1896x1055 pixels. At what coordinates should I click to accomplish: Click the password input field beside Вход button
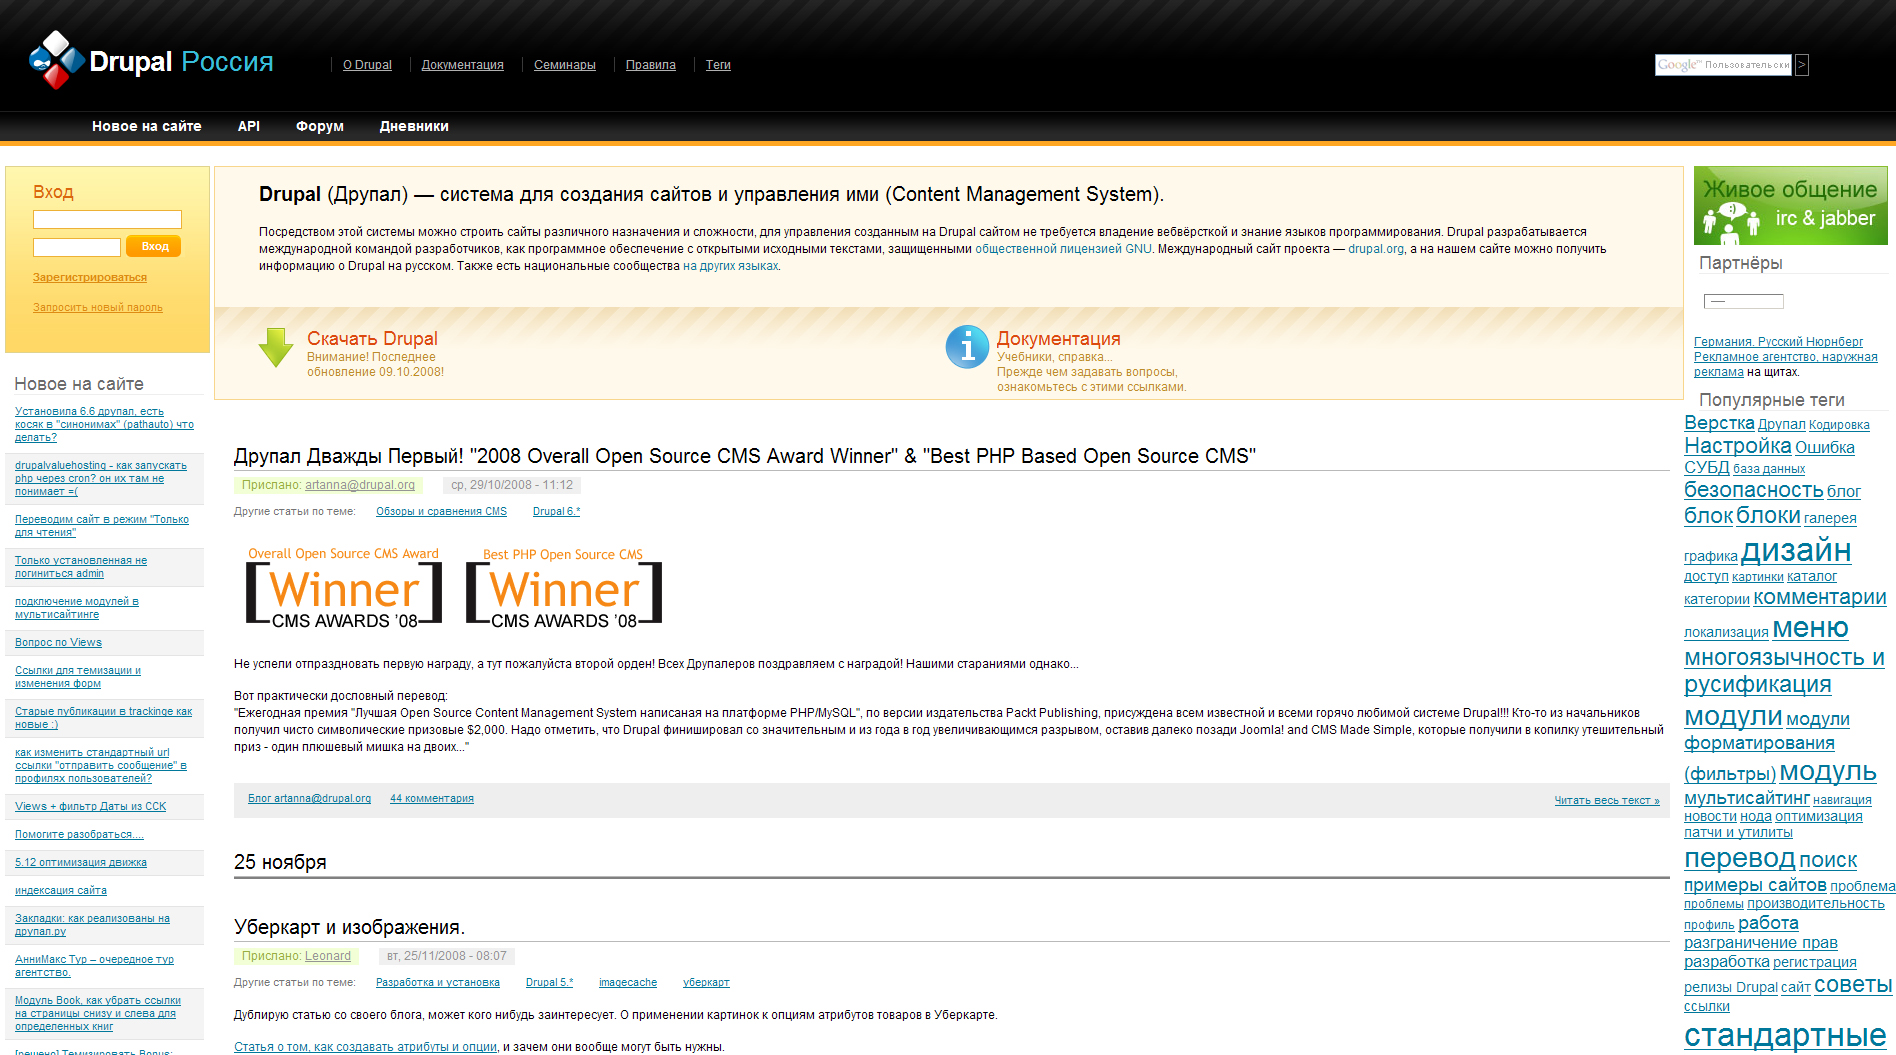point(77,247)
